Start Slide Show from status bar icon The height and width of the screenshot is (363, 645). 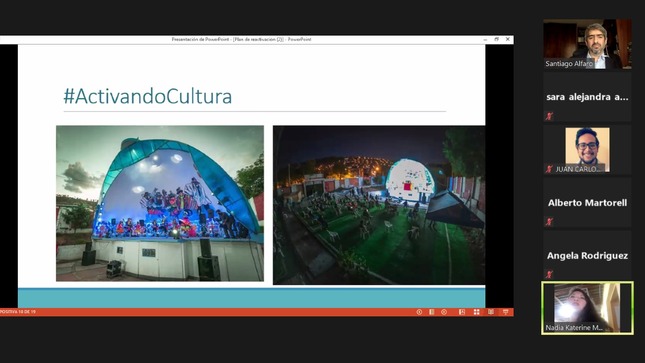(x=506, y=312)
